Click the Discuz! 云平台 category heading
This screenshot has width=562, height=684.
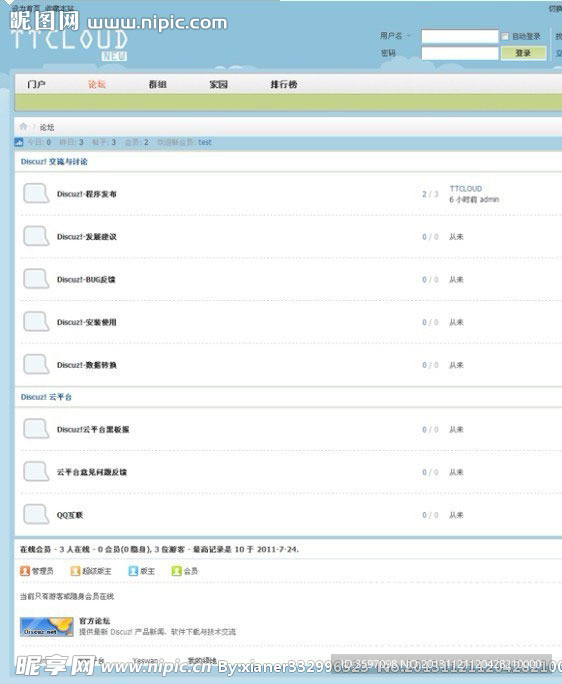click(x=46, y=397)
